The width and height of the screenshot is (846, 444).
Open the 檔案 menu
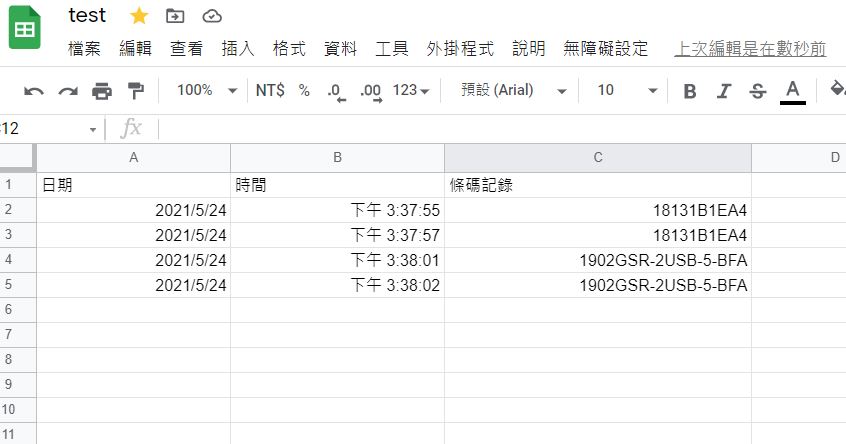tap(84, 49)
